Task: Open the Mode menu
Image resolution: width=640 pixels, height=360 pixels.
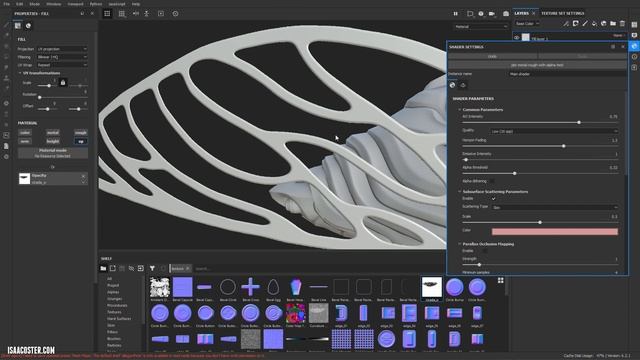Action: point(35,4)
